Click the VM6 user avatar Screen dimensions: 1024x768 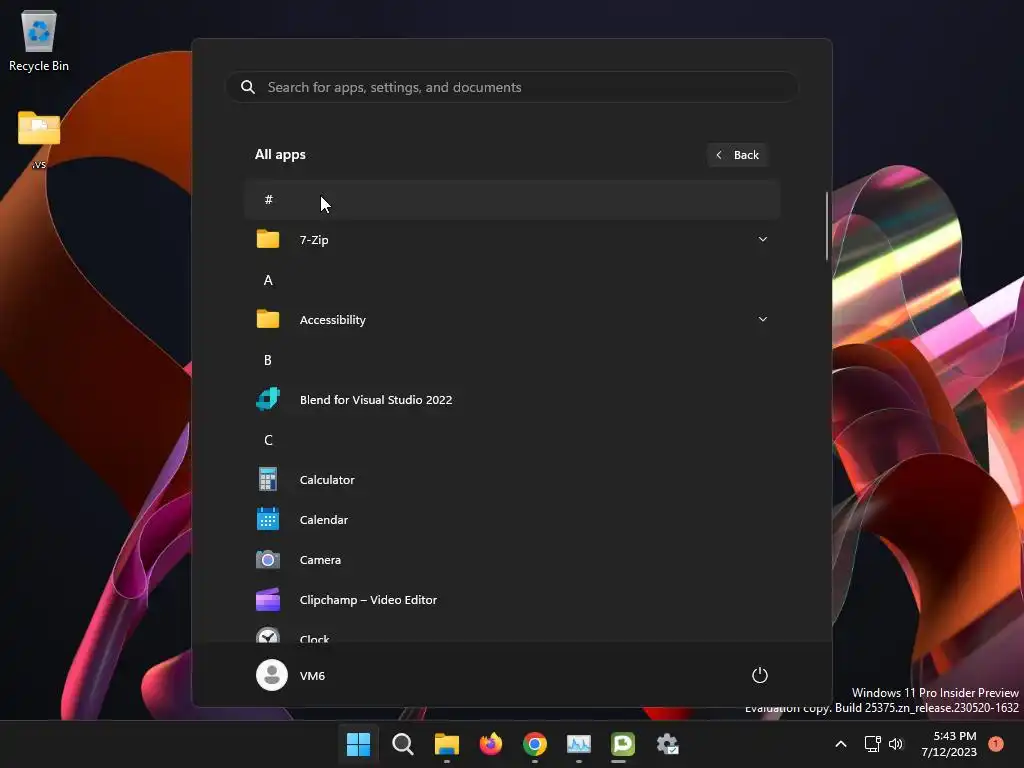pos(272,675)
